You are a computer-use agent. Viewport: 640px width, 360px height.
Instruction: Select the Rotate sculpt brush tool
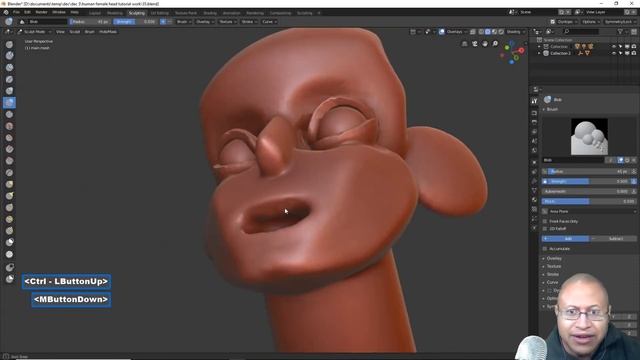(9, 231)
